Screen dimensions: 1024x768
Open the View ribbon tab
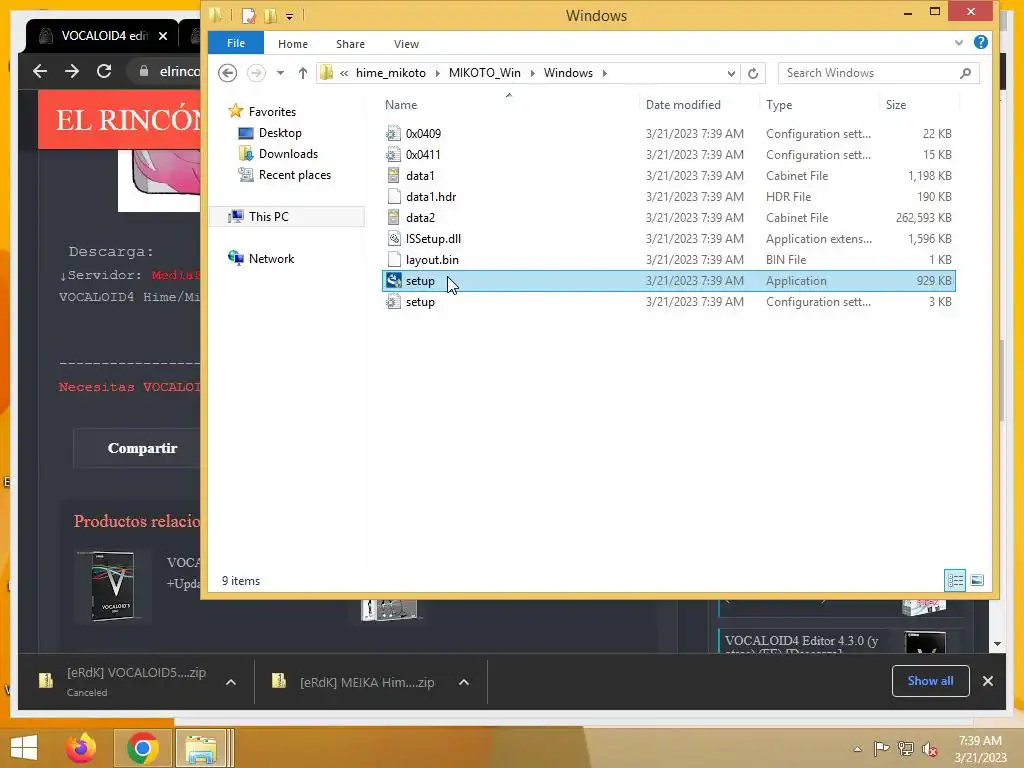pyautogui.click(x=406, y=44)
